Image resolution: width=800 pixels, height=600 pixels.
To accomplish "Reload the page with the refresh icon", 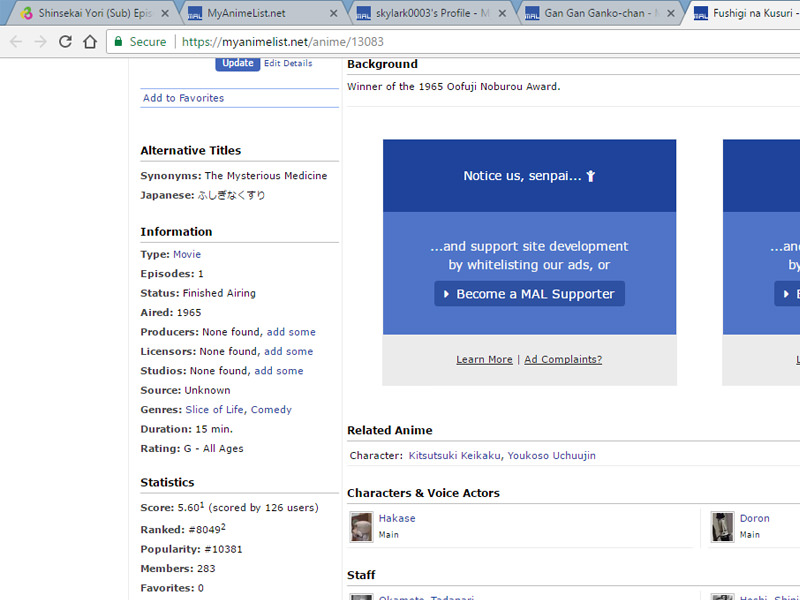I will click(x=65, y=41).
